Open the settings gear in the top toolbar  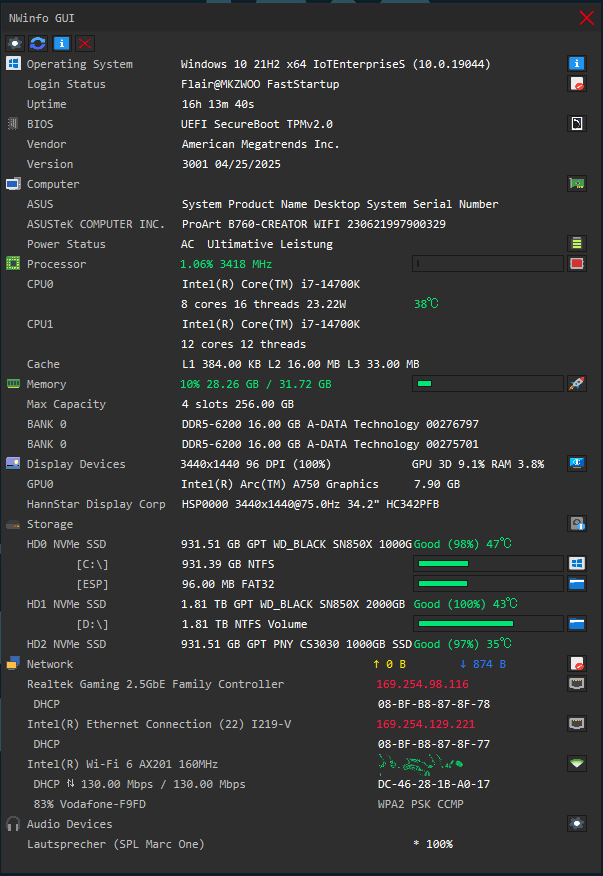coord(15,44)
